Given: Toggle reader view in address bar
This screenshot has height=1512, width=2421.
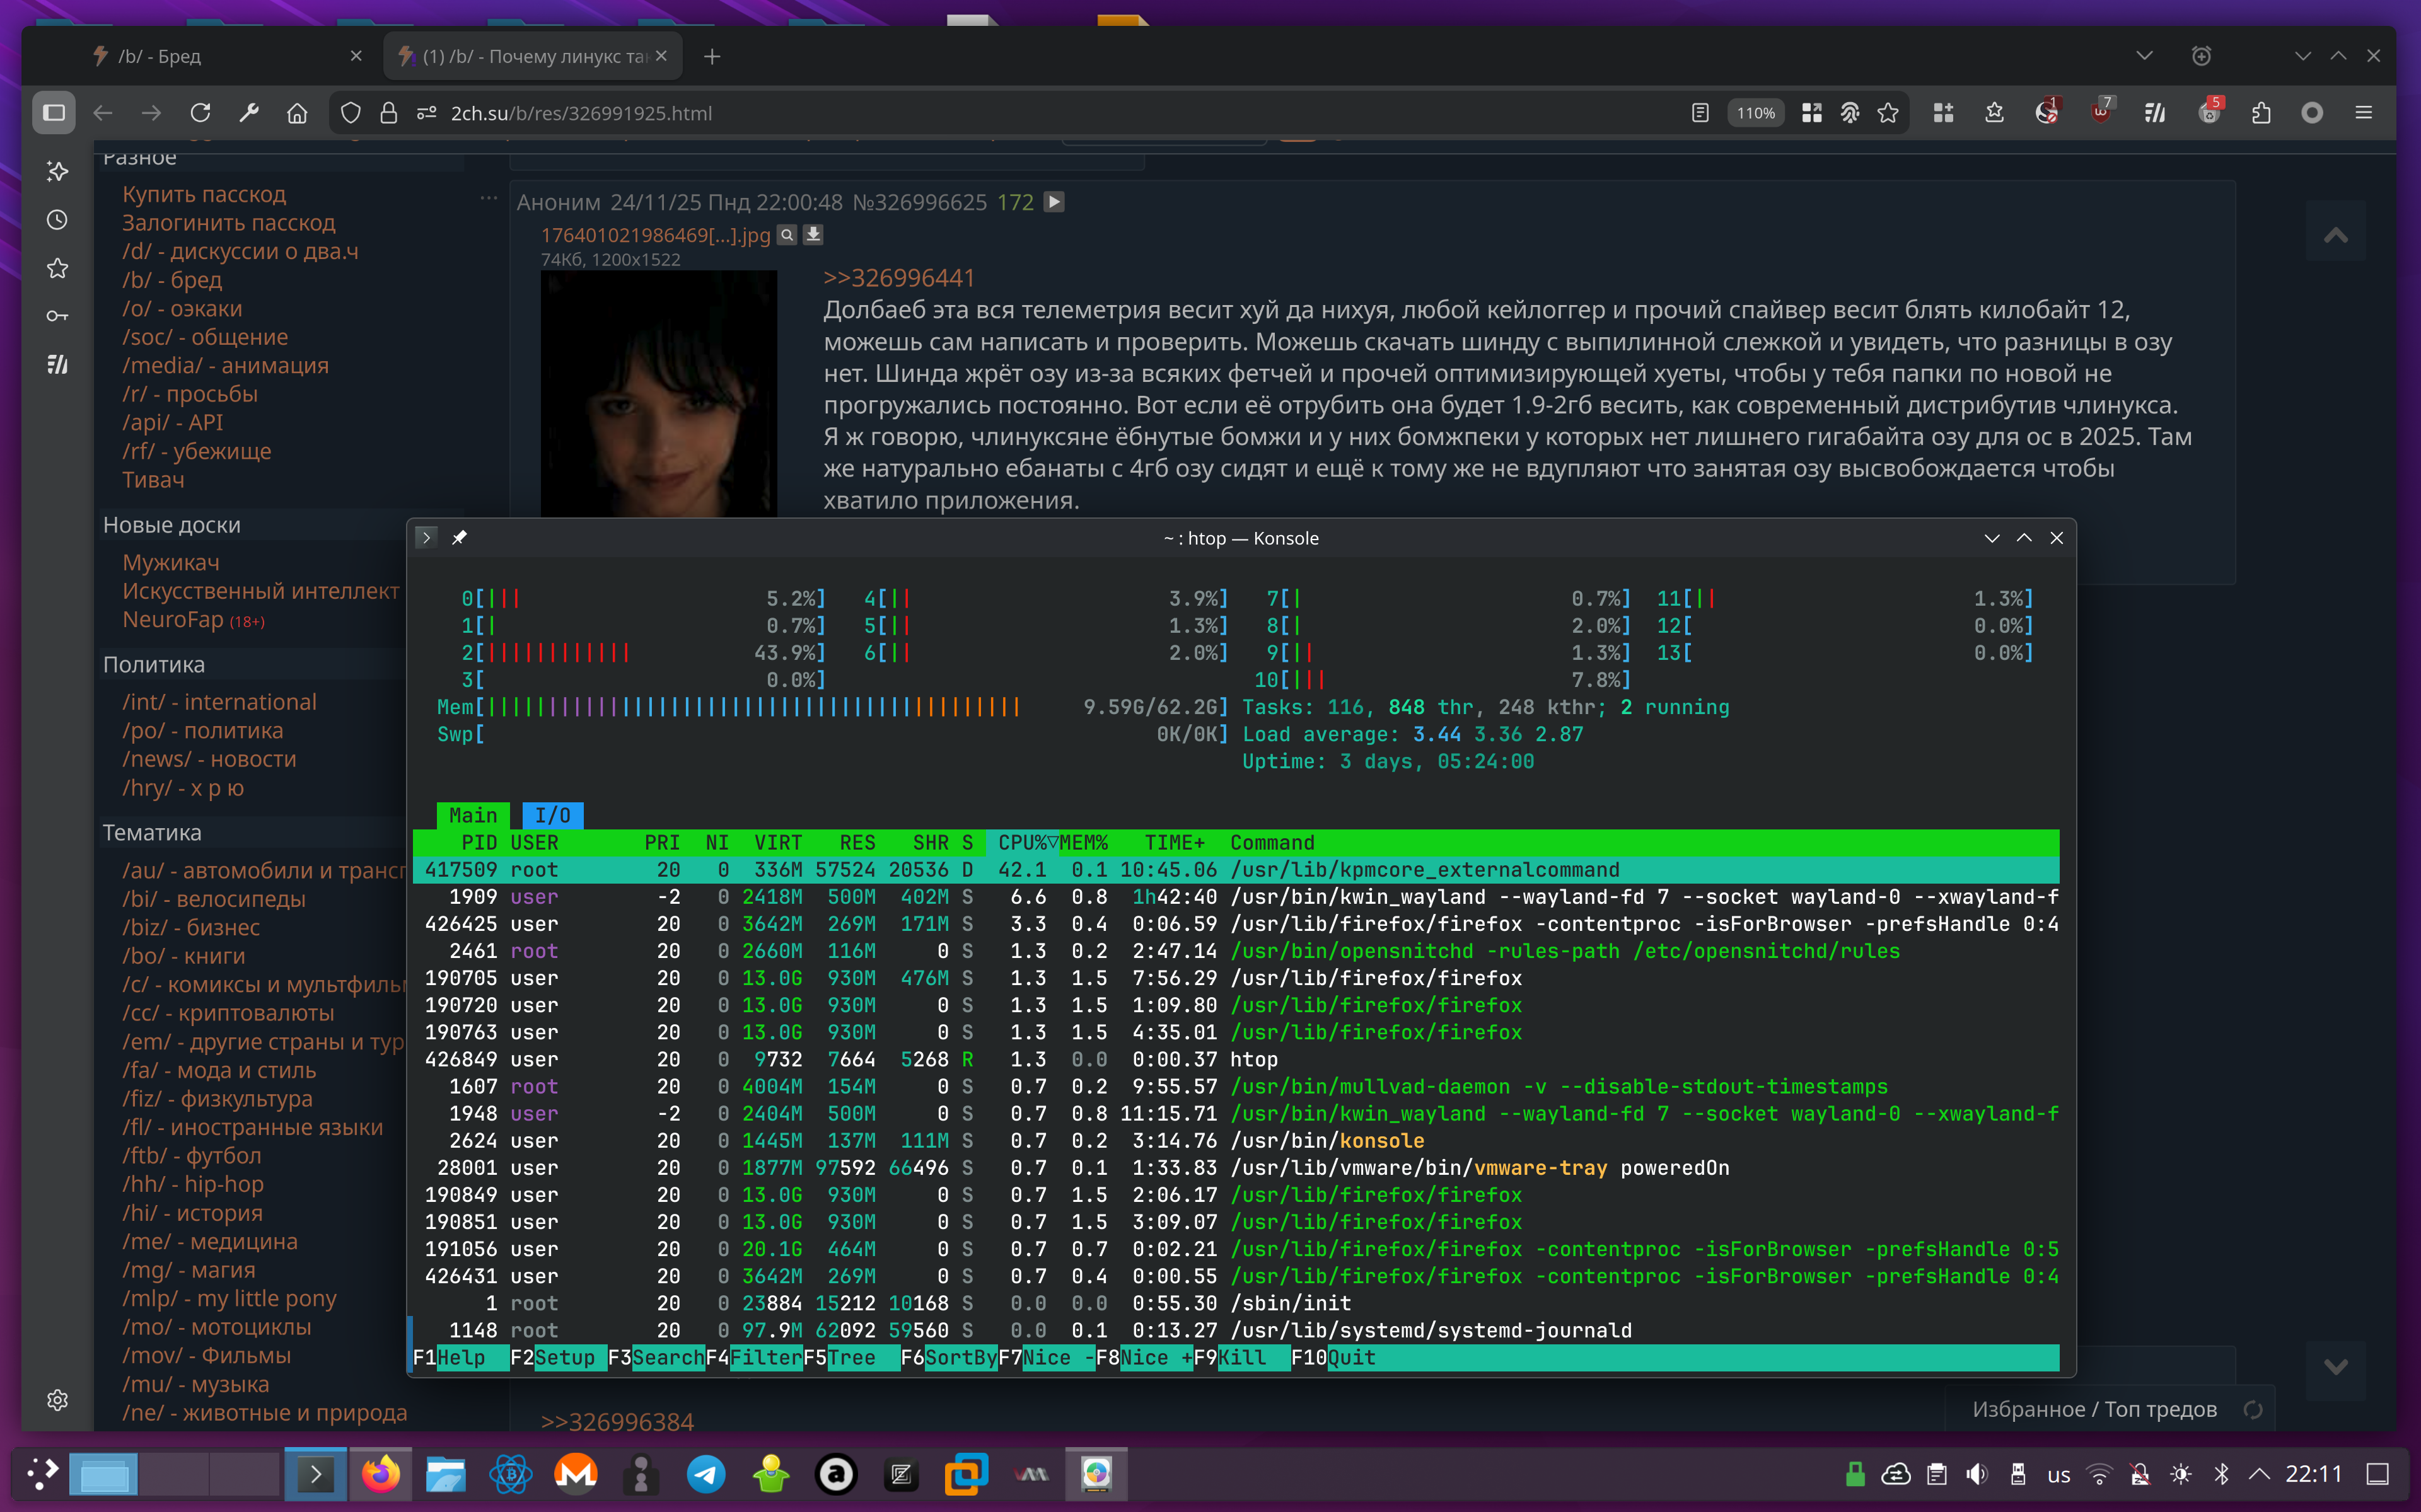Looking at the screenshot, I should (x=1700, y=113).
